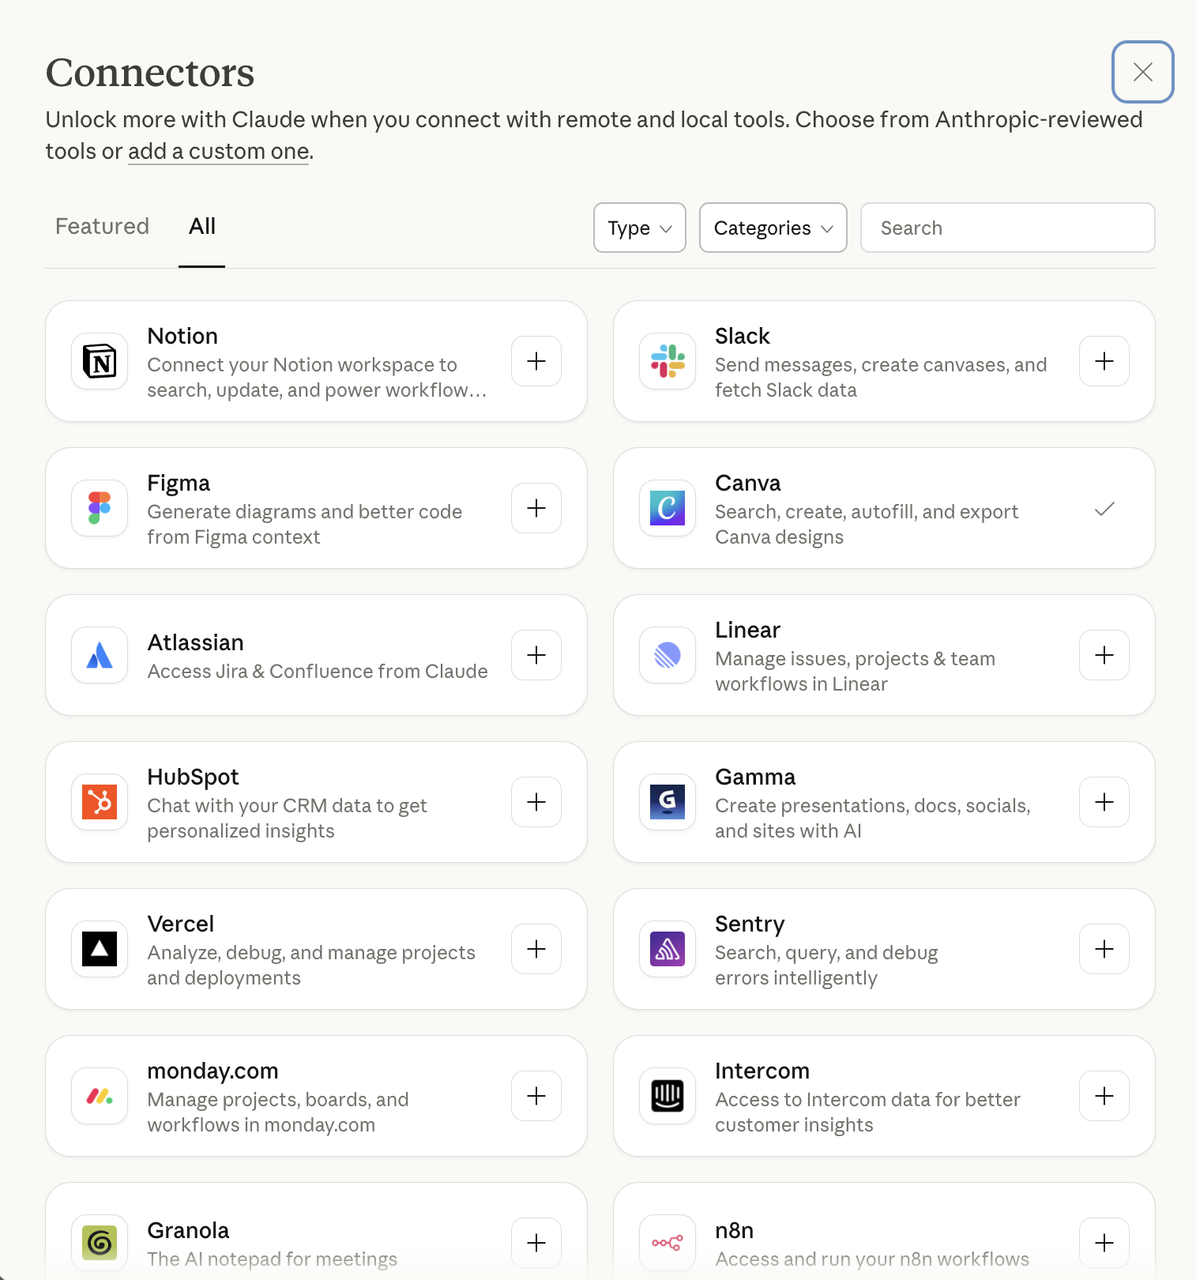
Task: Add the Gamma connector with plus
Action: coord(1104,802)
